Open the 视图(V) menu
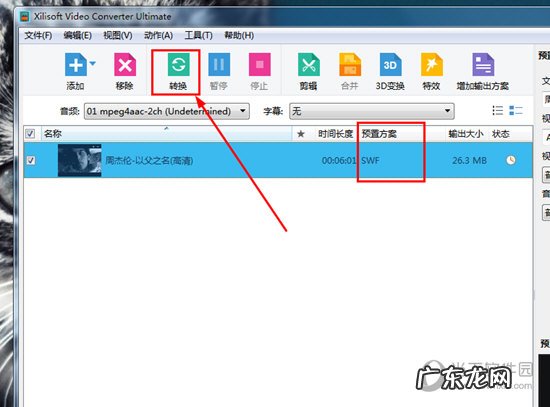 click(x=118, y=35)
